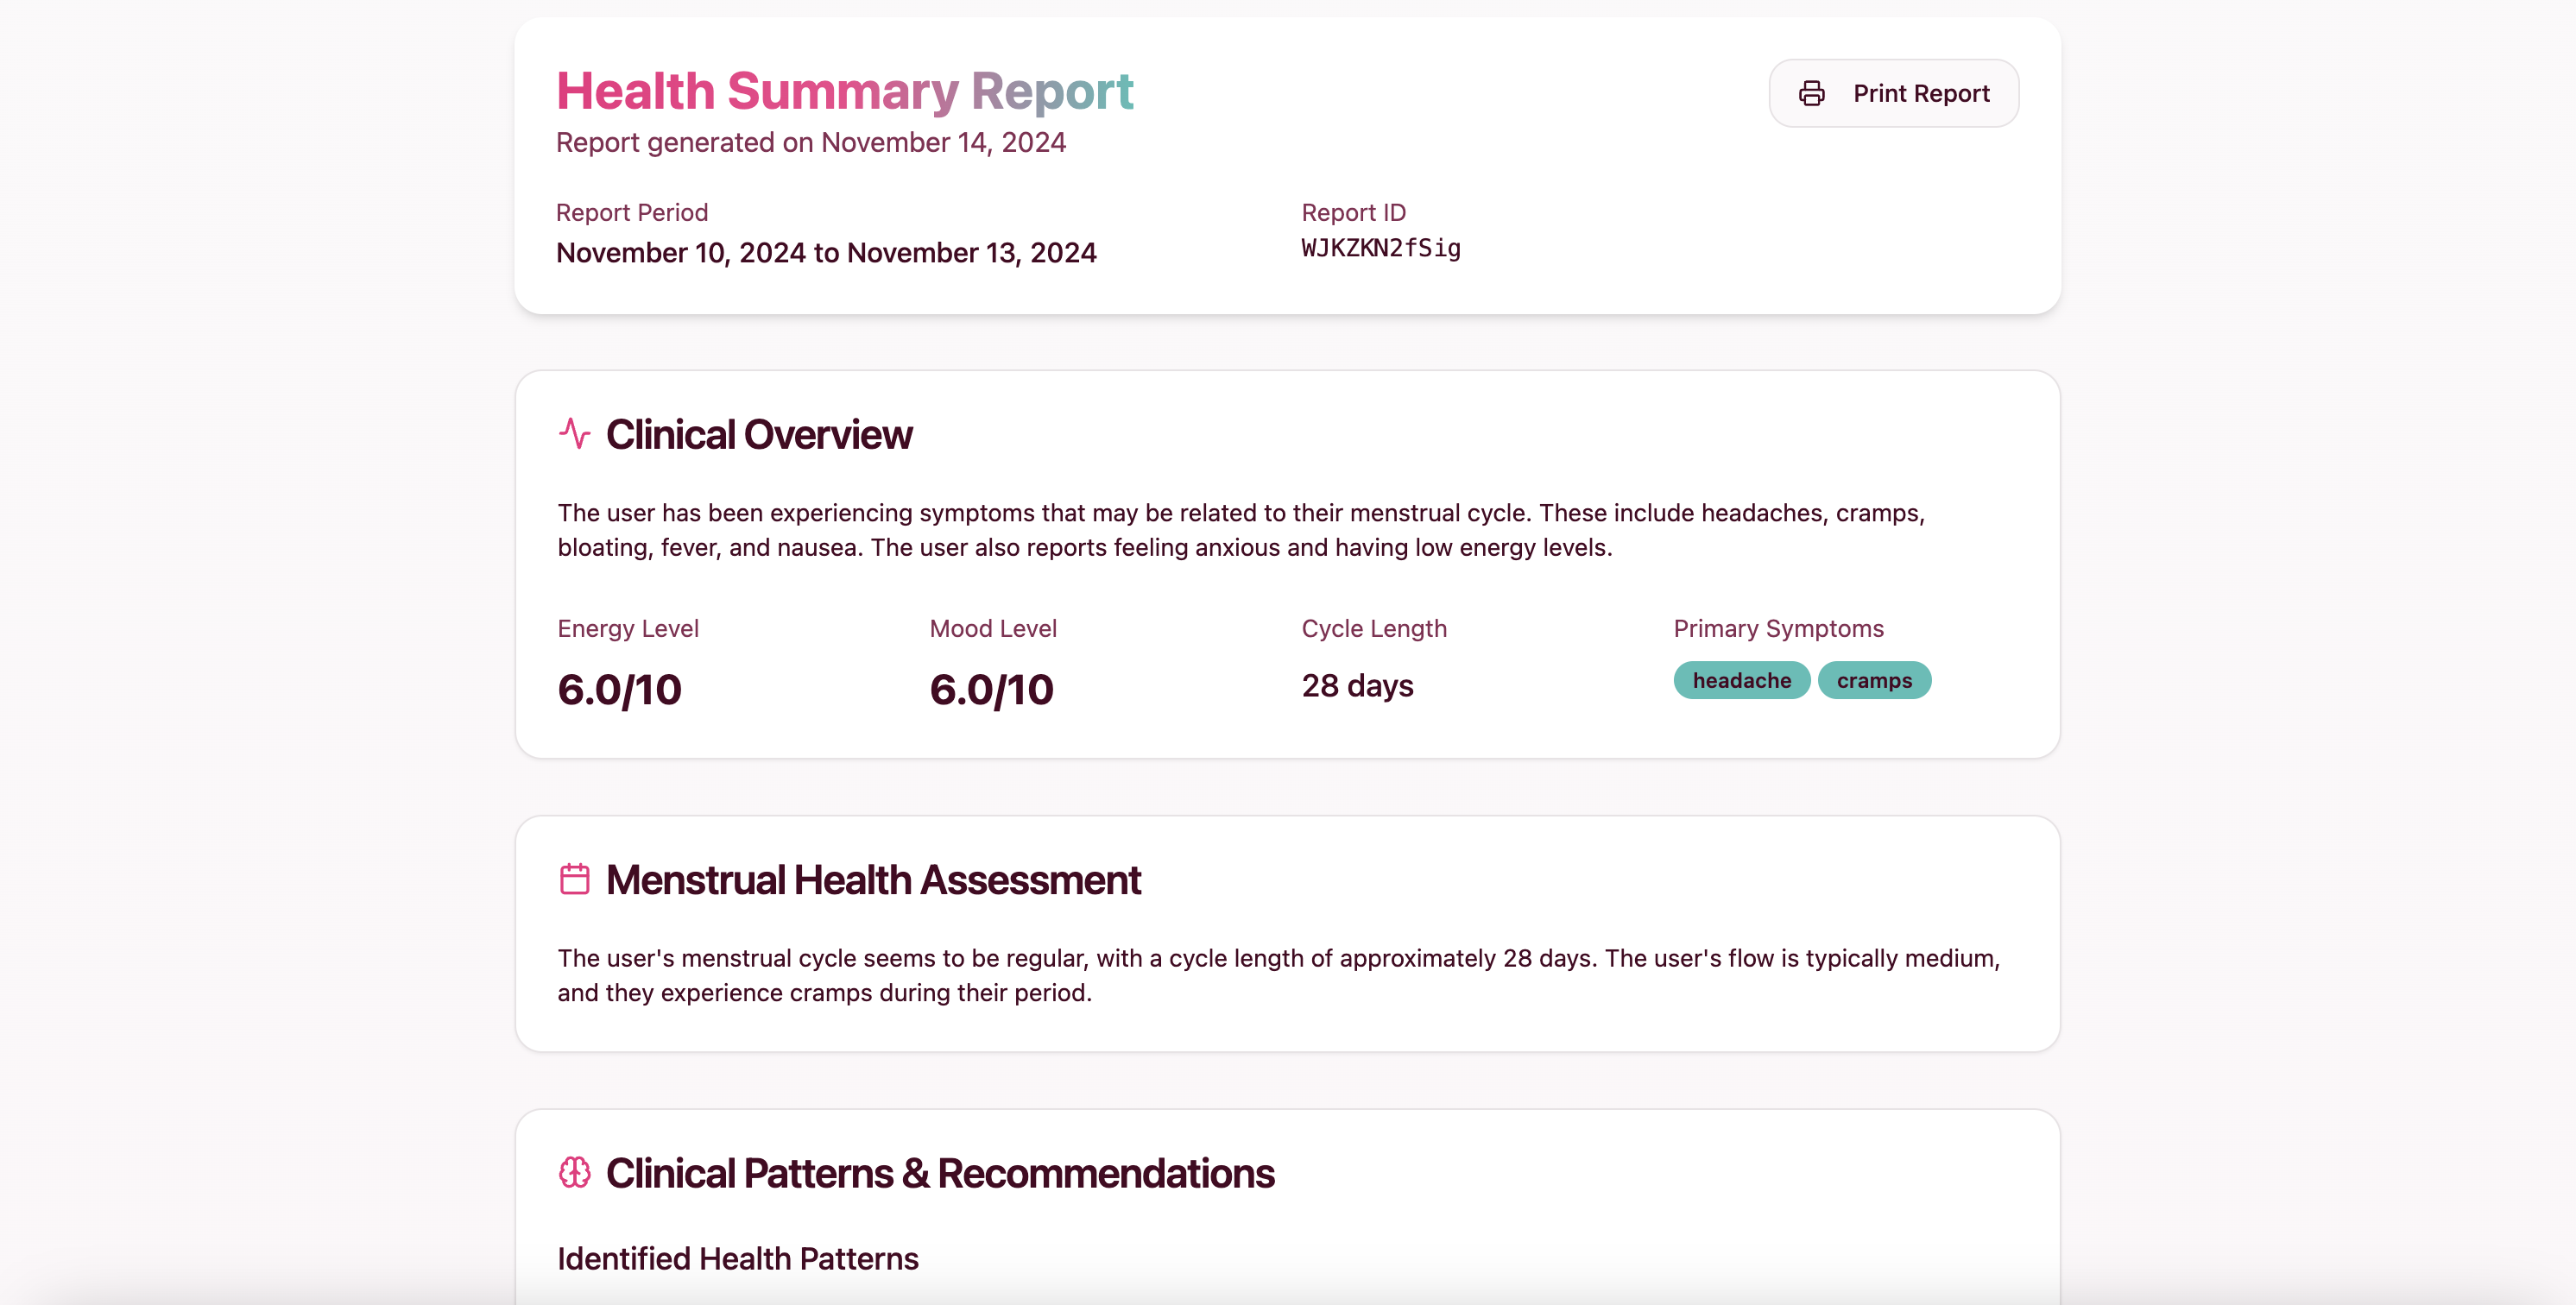The height and width of the screenshot is (1305, 2576).
Task: Click the Report ID code WJKZKN2fSig
Action: [1380, 248]
